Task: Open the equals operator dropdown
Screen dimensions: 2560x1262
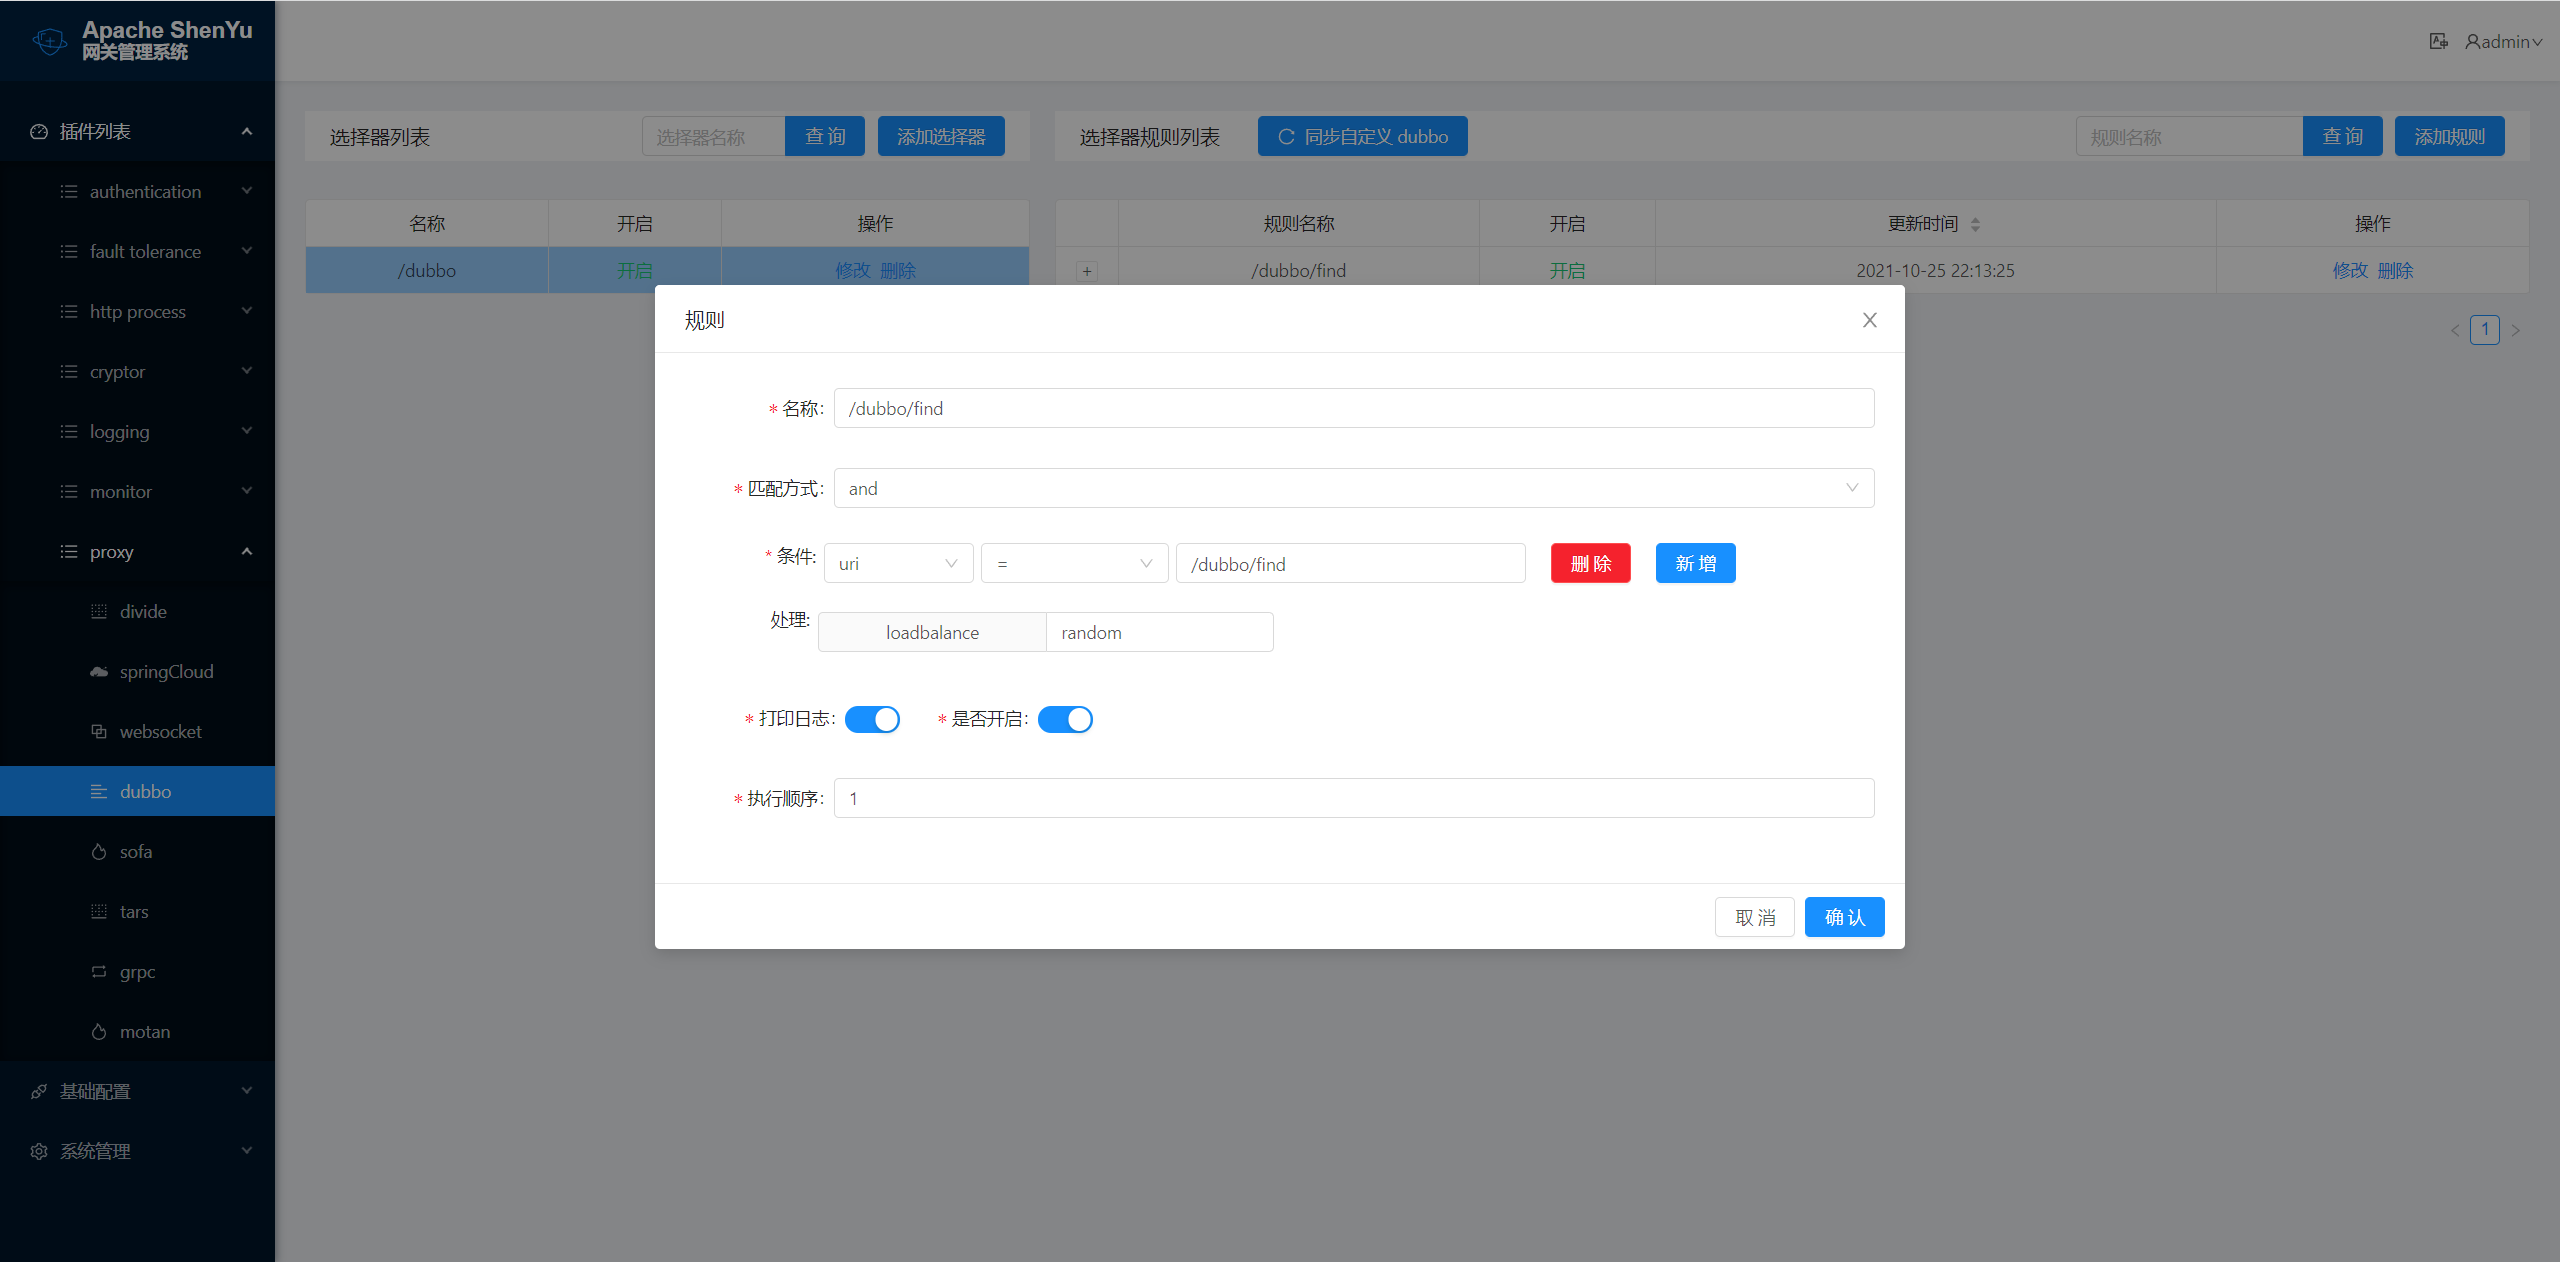Action: (1073, 564)
